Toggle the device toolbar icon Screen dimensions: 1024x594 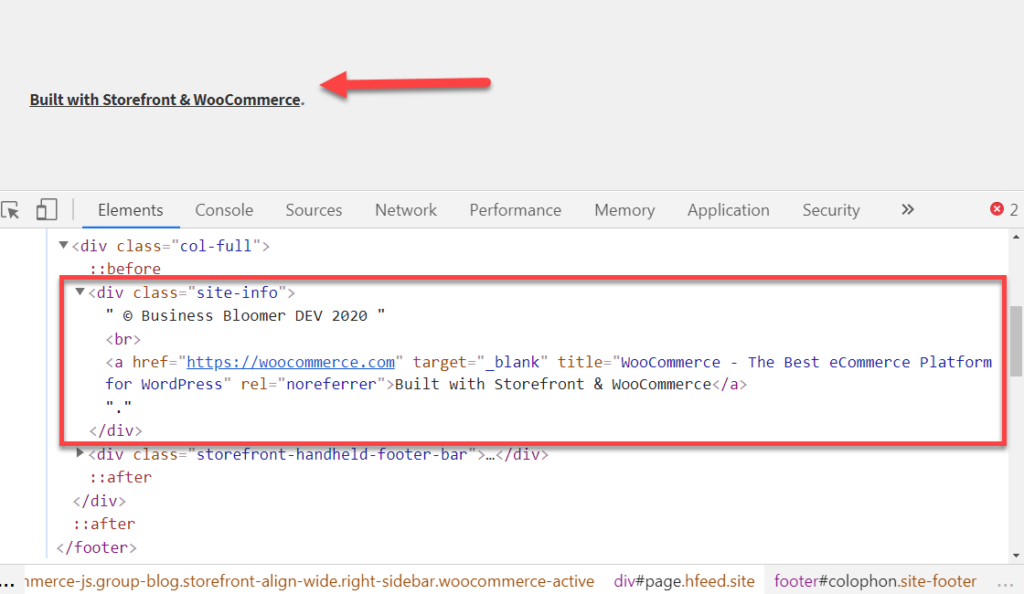click(46, 210)
